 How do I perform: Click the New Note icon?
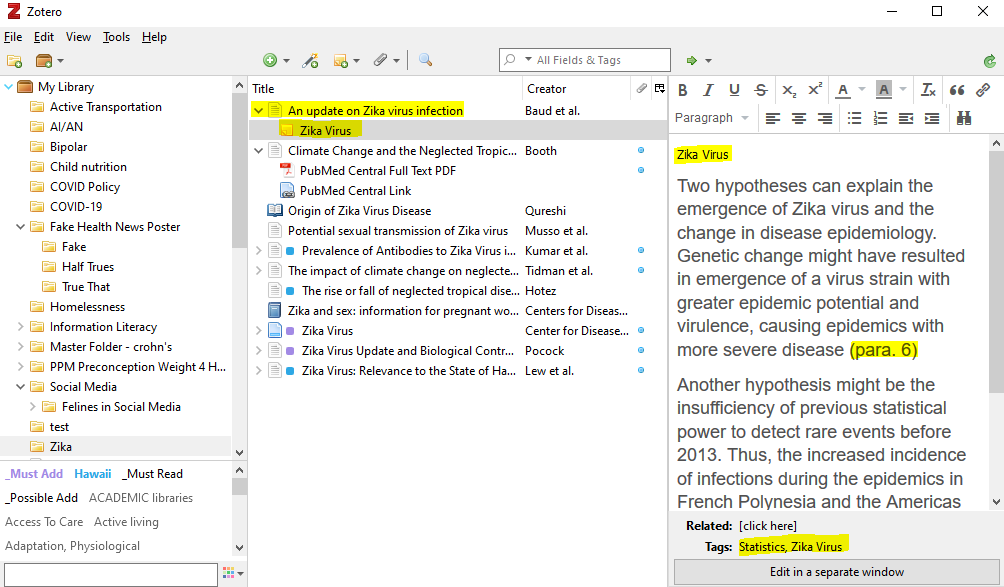(x=341, y=60)
